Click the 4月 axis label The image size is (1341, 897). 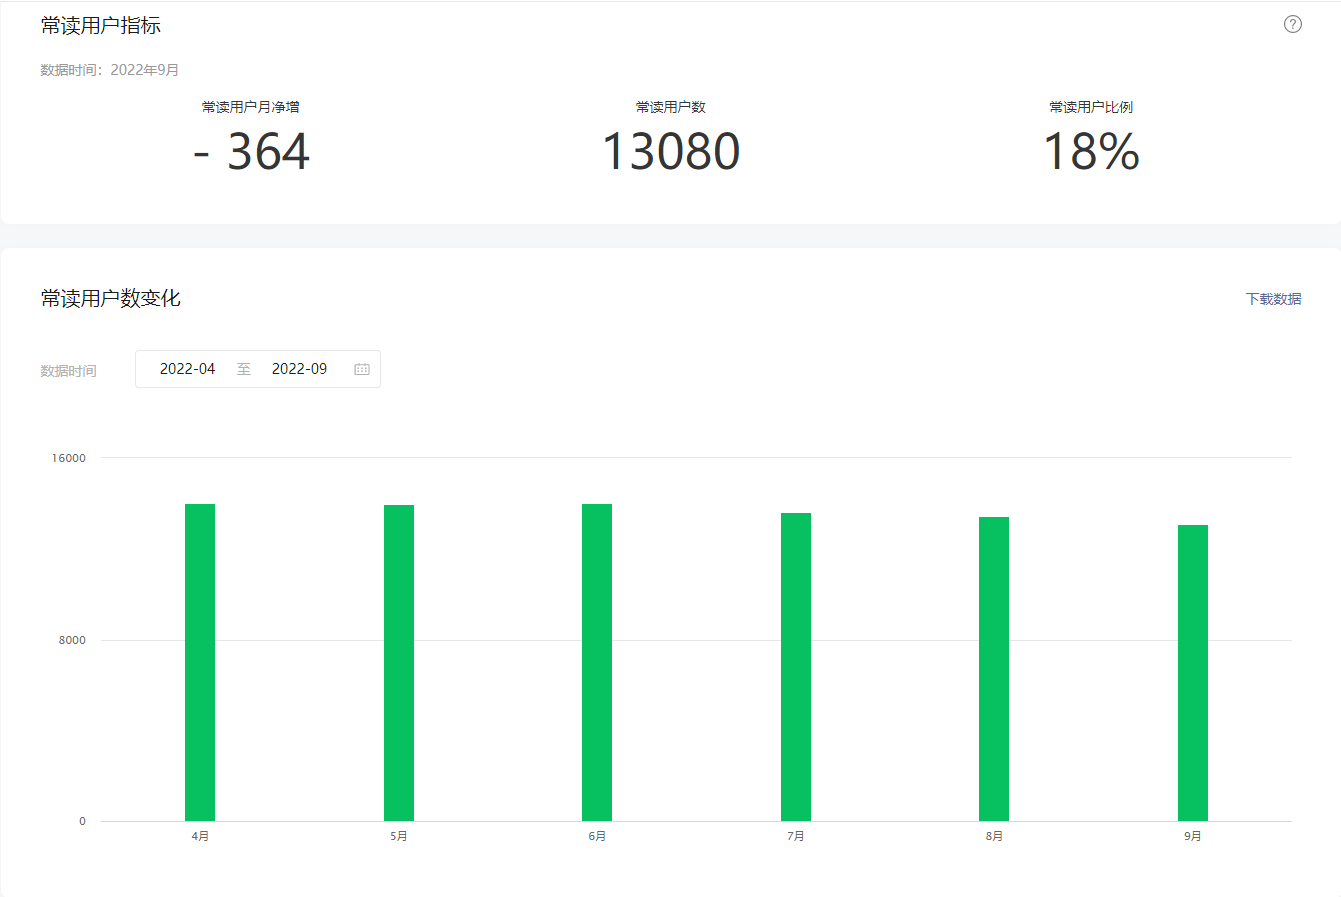tap(200, 836)
